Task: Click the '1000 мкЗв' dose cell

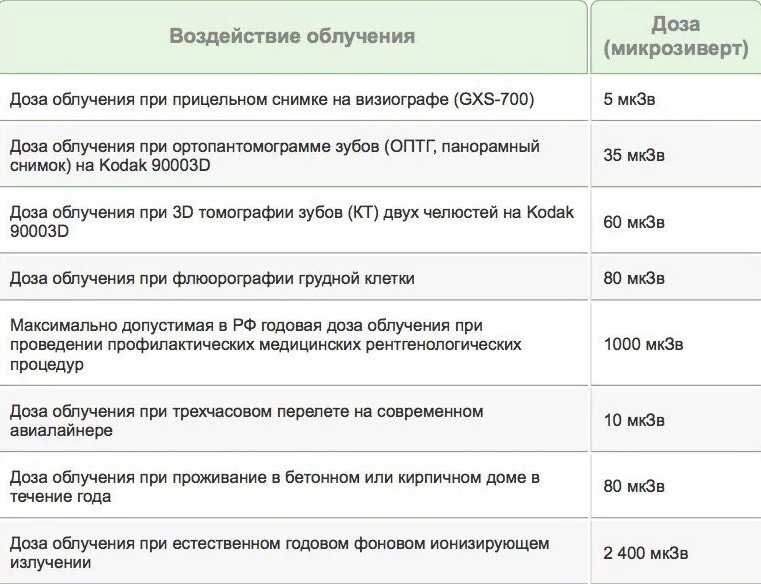Action: click(x=676, y=344)
